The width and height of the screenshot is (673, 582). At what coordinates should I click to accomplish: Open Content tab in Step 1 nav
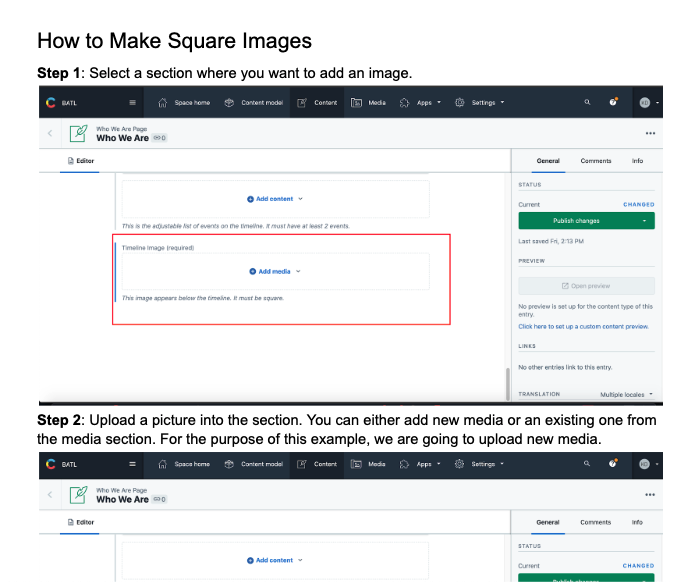pos(317,103)
